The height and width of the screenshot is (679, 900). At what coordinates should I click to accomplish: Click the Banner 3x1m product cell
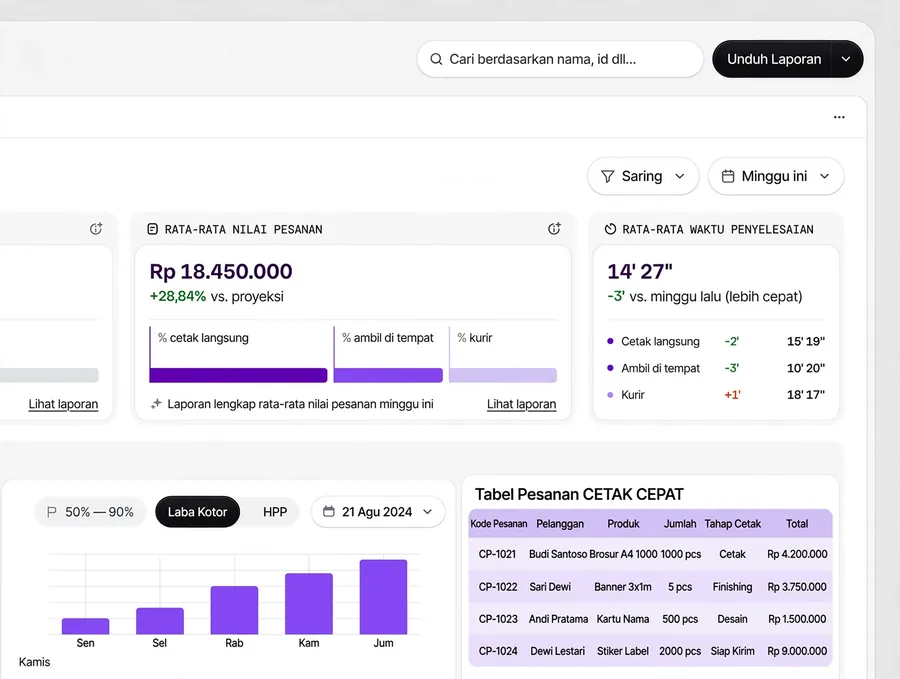point(623,587)
